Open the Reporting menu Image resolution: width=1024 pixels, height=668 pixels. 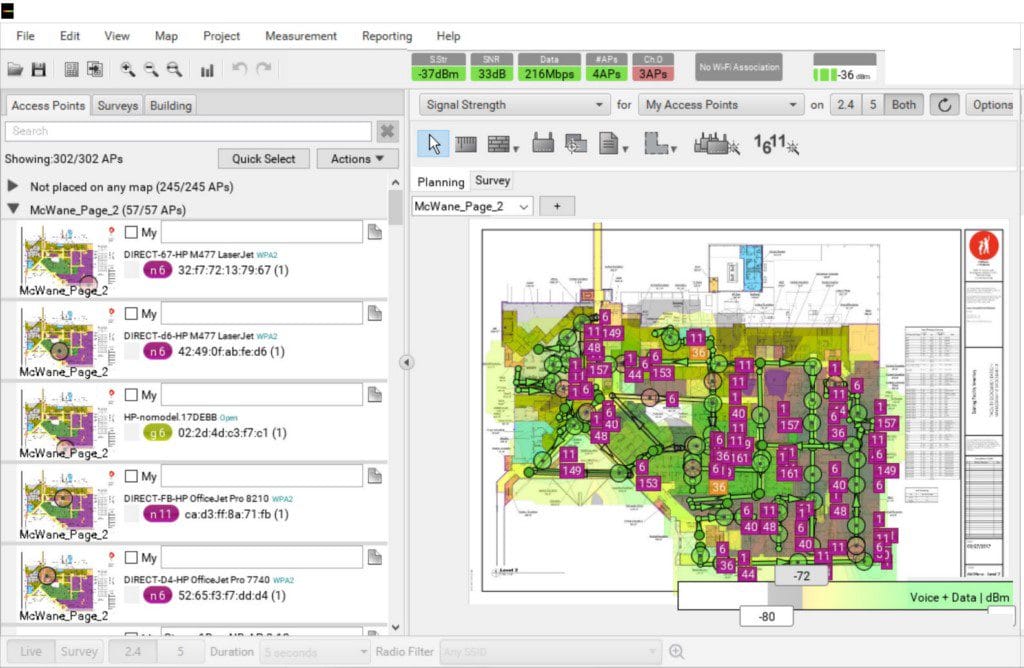pos(387,36)
